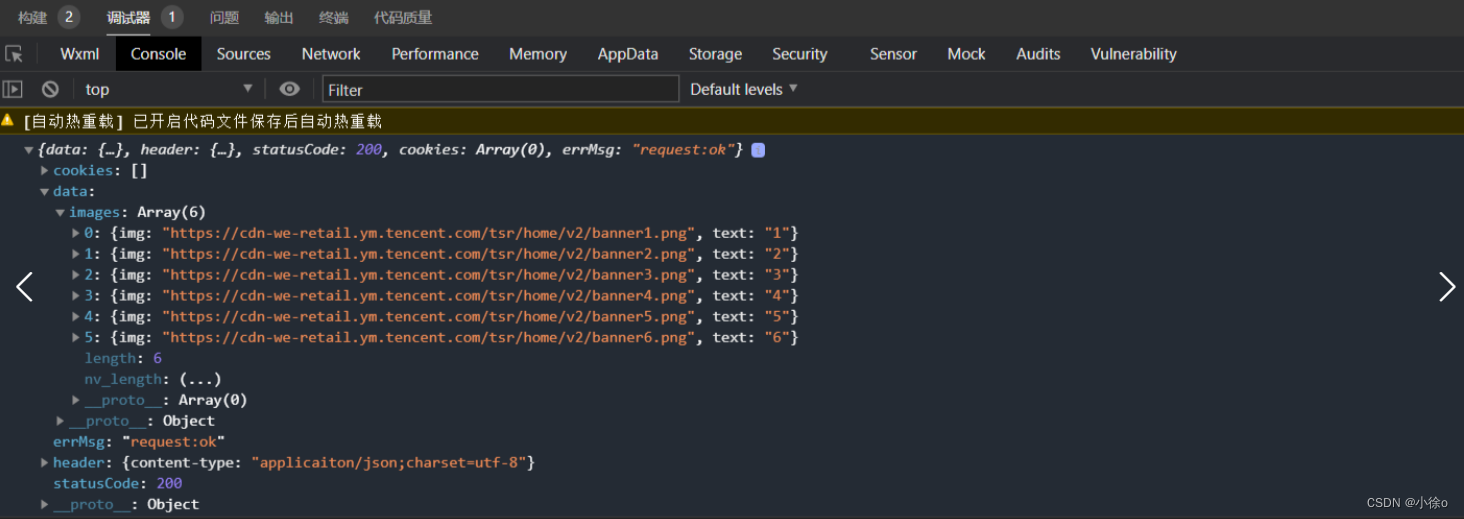Open the AppData tab
The height and width of the screenshot is (519, 1464).
[x=628, y=54]
